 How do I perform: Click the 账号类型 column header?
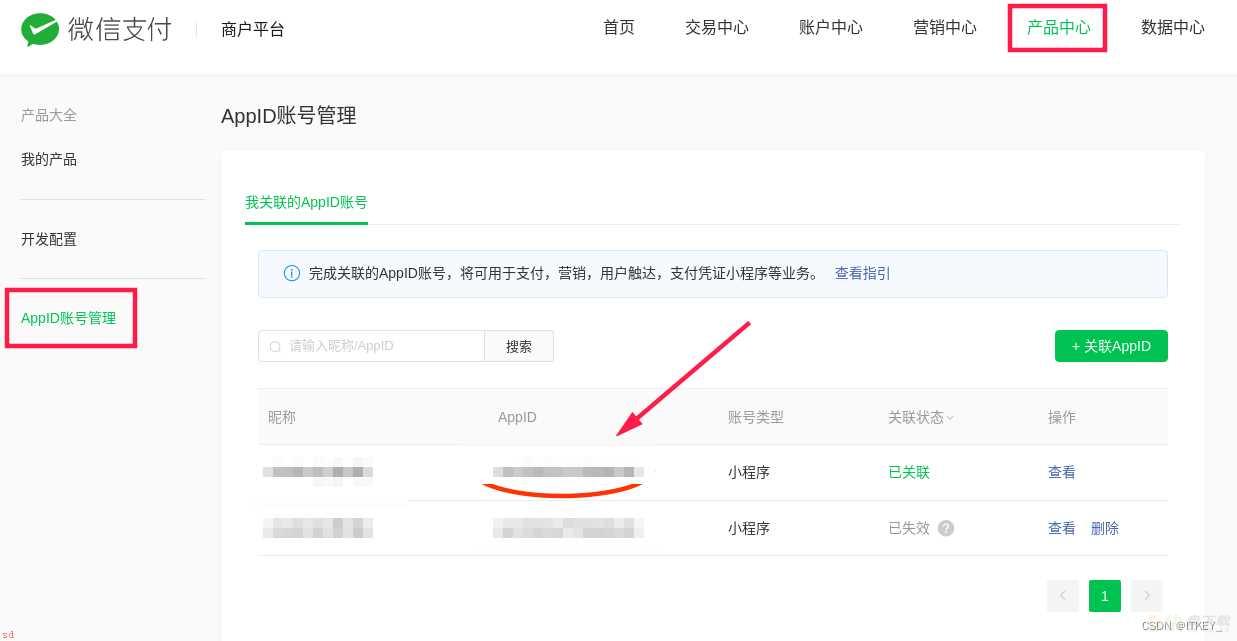coord(756,417)
